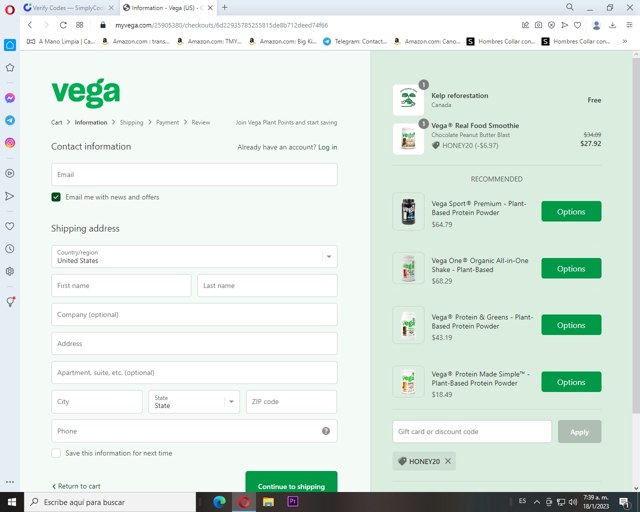Open the tab grid speed dial icon
Viewport: 640px width, 512px height.
point(80,25)
